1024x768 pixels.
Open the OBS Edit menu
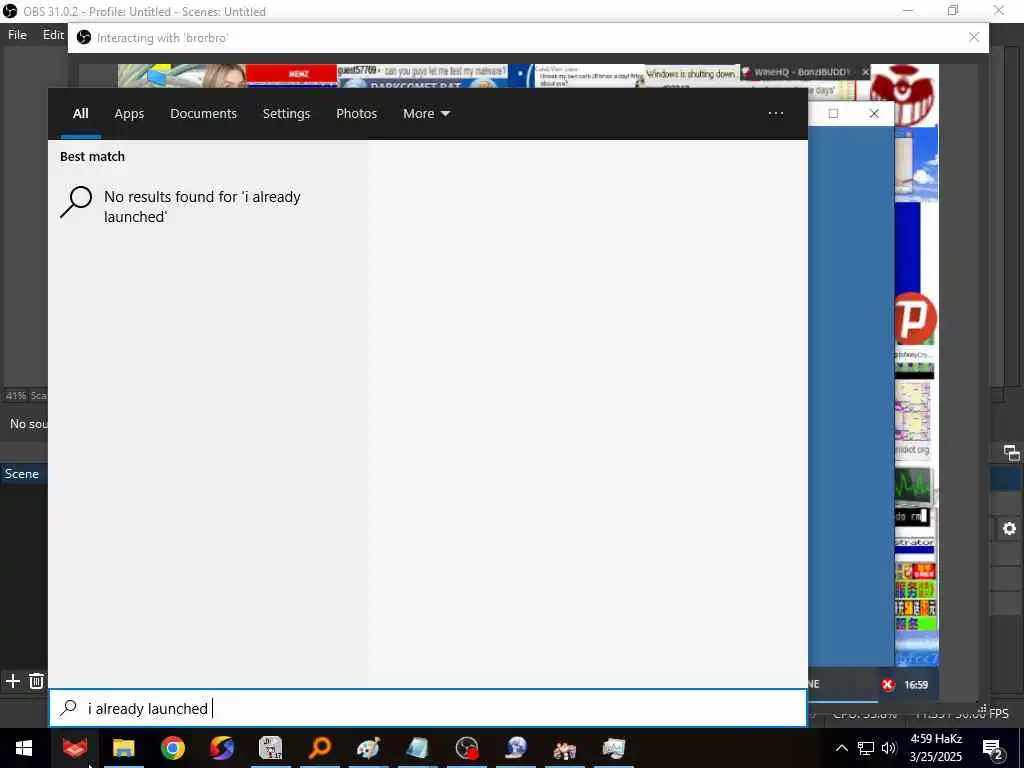coord(53,35)
